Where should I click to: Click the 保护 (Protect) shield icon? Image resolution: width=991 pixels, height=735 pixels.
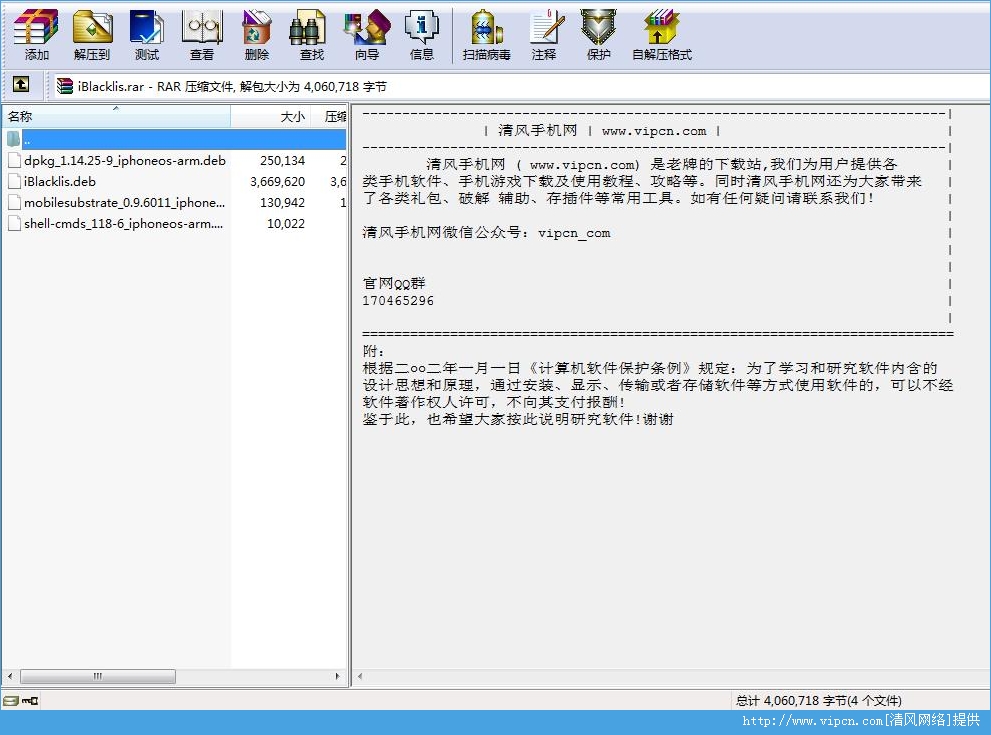tap(598, 34)
